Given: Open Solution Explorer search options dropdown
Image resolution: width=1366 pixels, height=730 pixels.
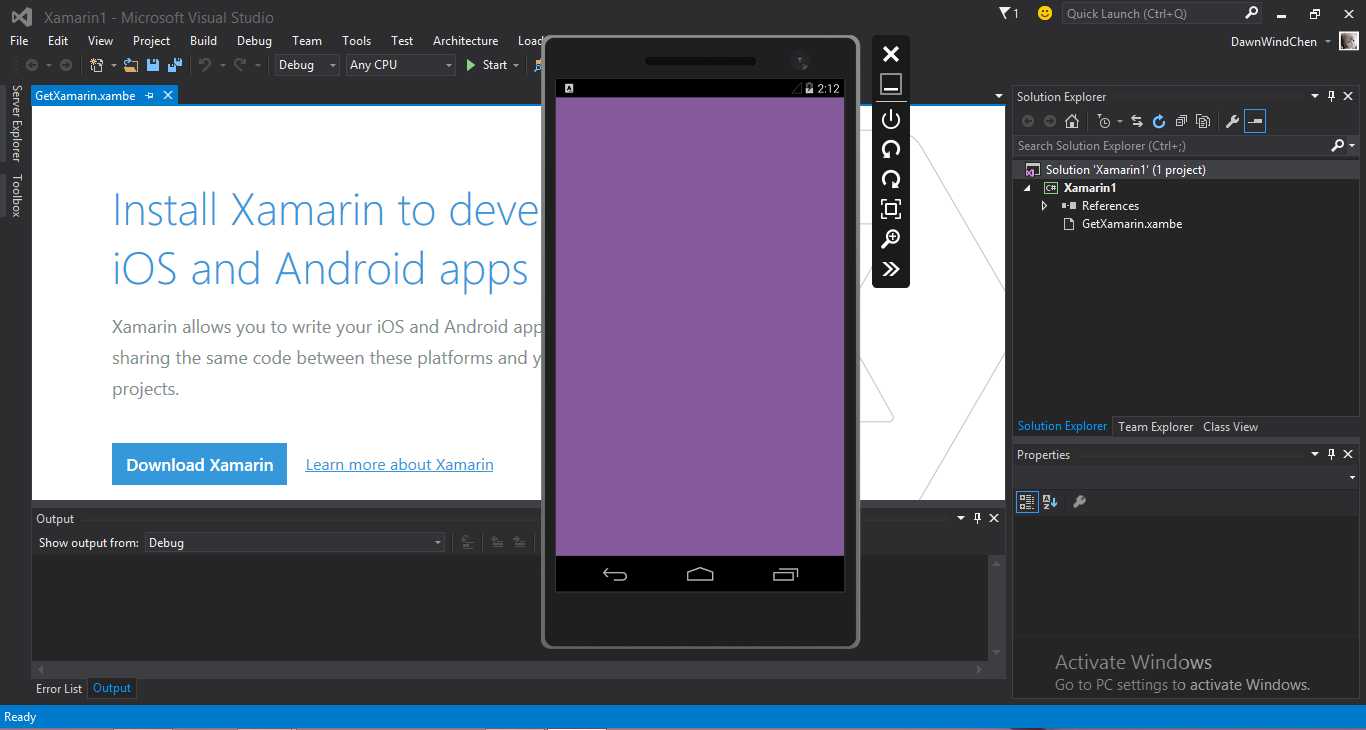Looking at the screenshot, I should tap(1353, 146).
